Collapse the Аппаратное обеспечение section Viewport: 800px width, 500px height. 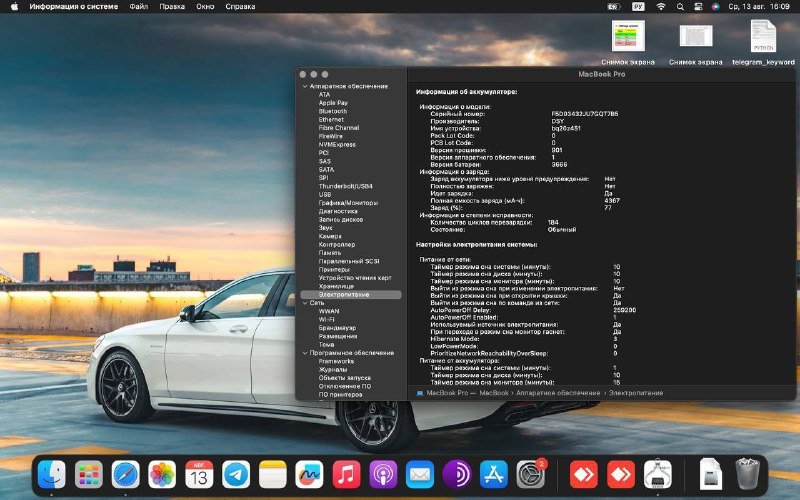click(x=305, y=86)
